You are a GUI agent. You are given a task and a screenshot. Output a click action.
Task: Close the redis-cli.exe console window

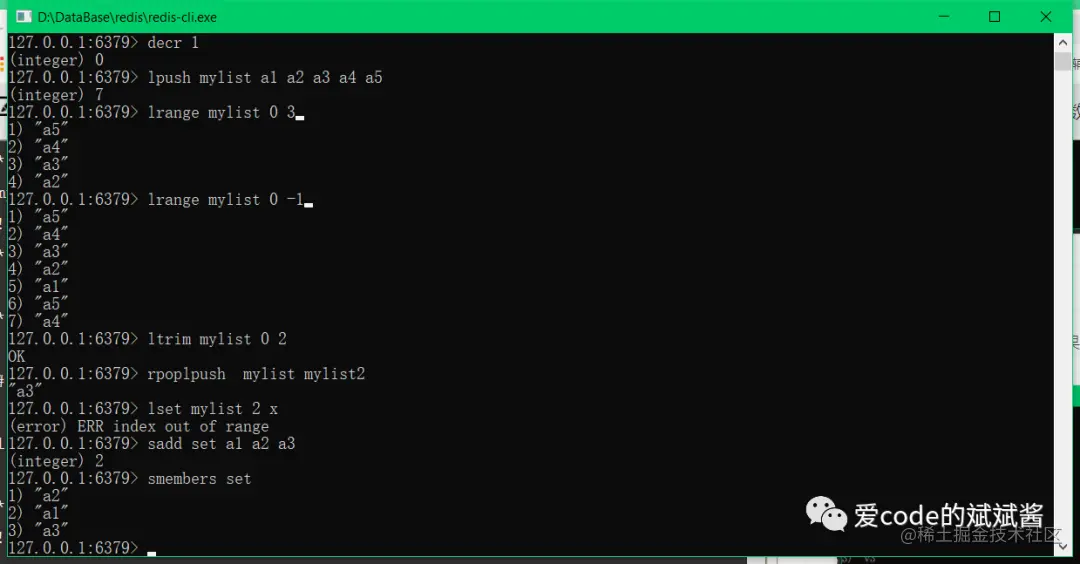(x=1046, y=17)
